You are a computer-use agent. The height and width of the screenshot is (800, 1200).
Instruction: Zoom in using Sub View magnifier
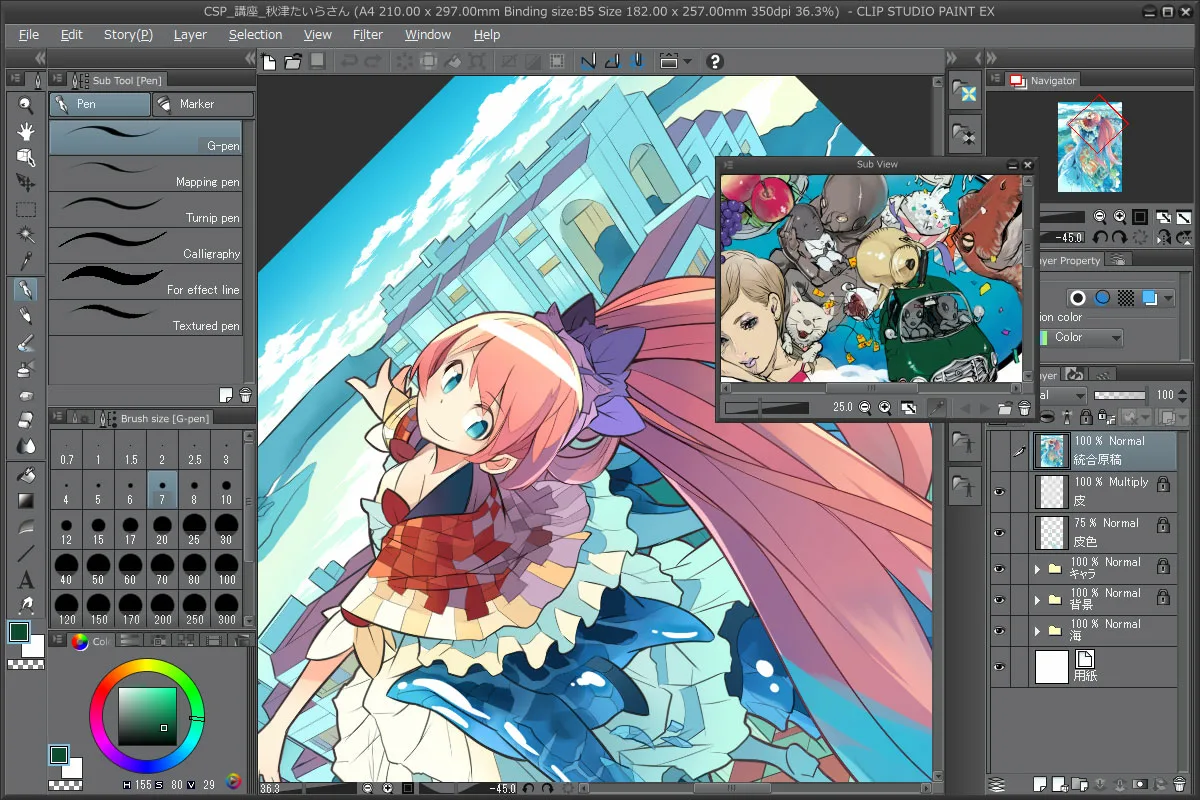coord(885,408)
